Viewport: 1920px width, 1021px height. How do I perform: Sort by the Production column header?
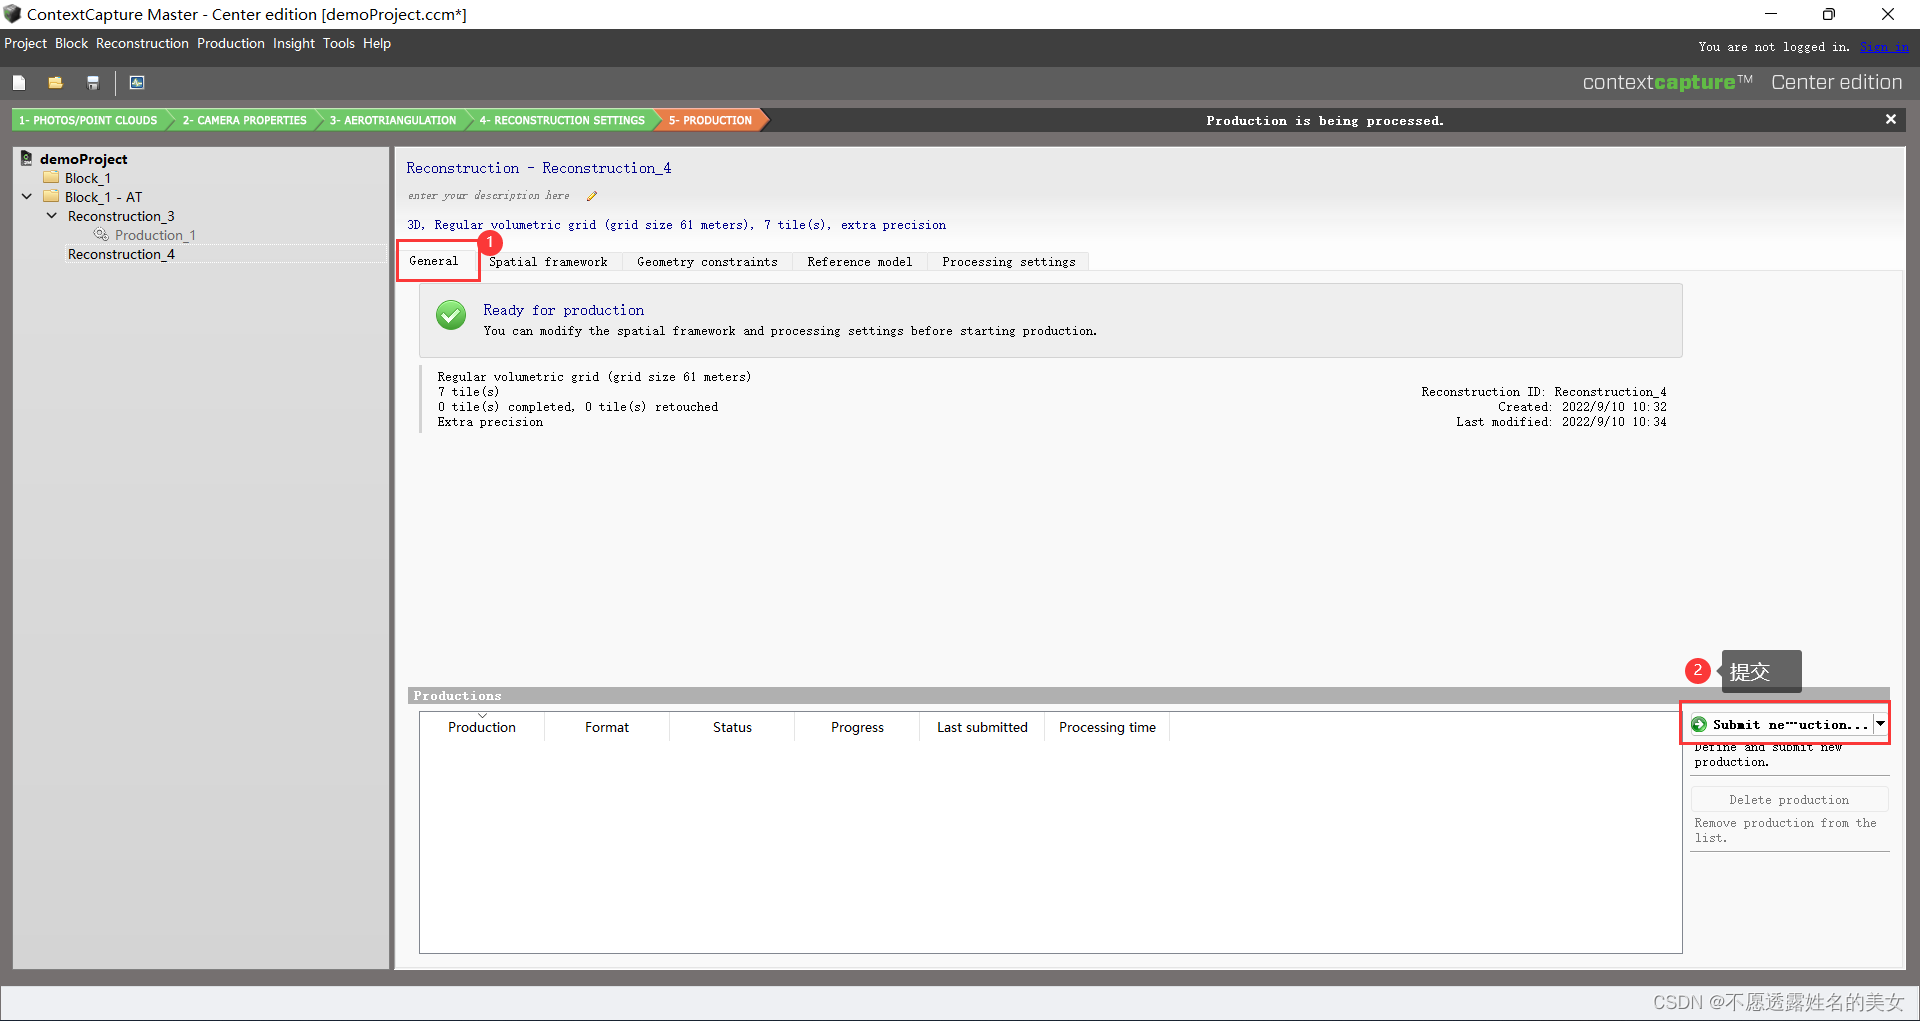(482, 727)
